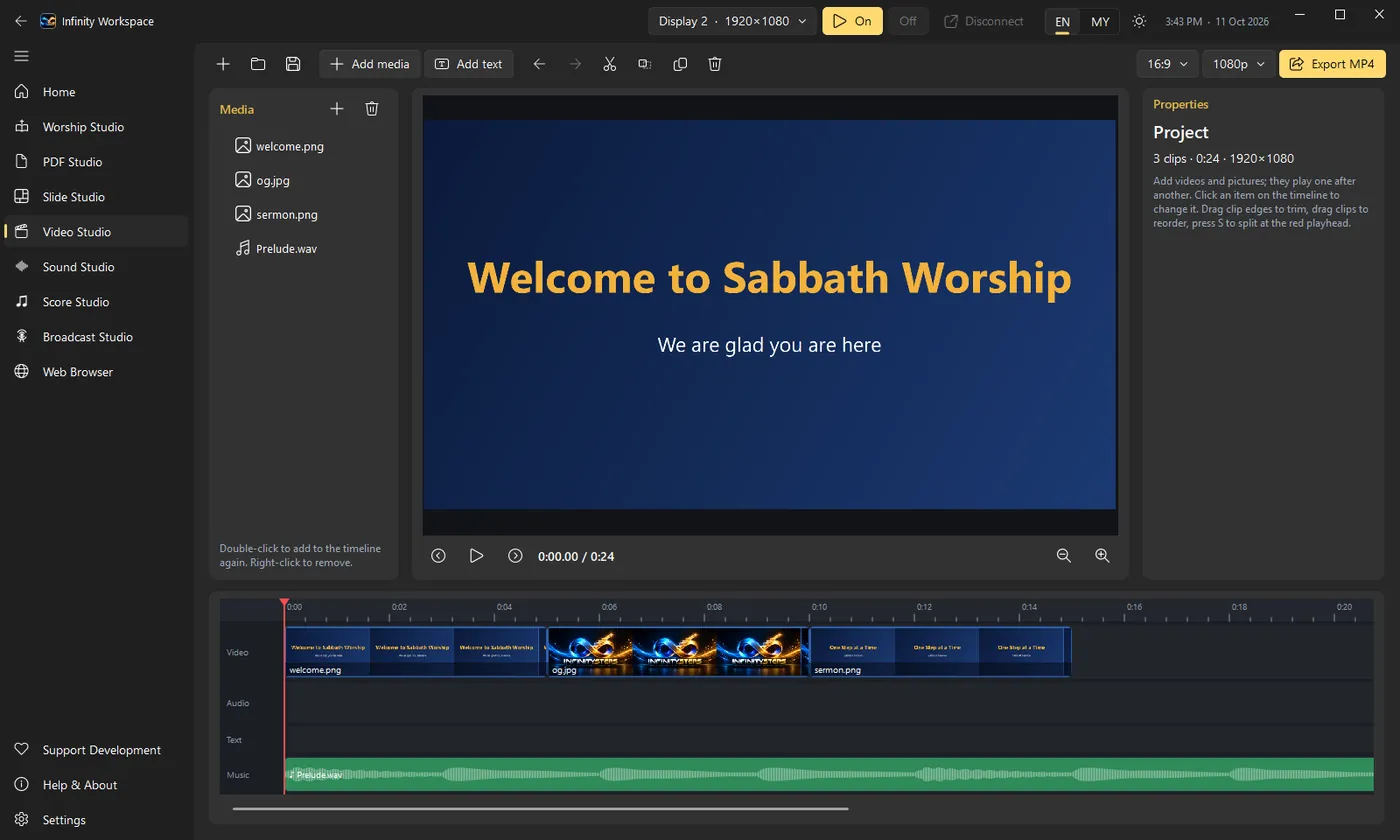
Task: Open the 16:9 aspect ratio dropdown
Action: (1168, 64)
